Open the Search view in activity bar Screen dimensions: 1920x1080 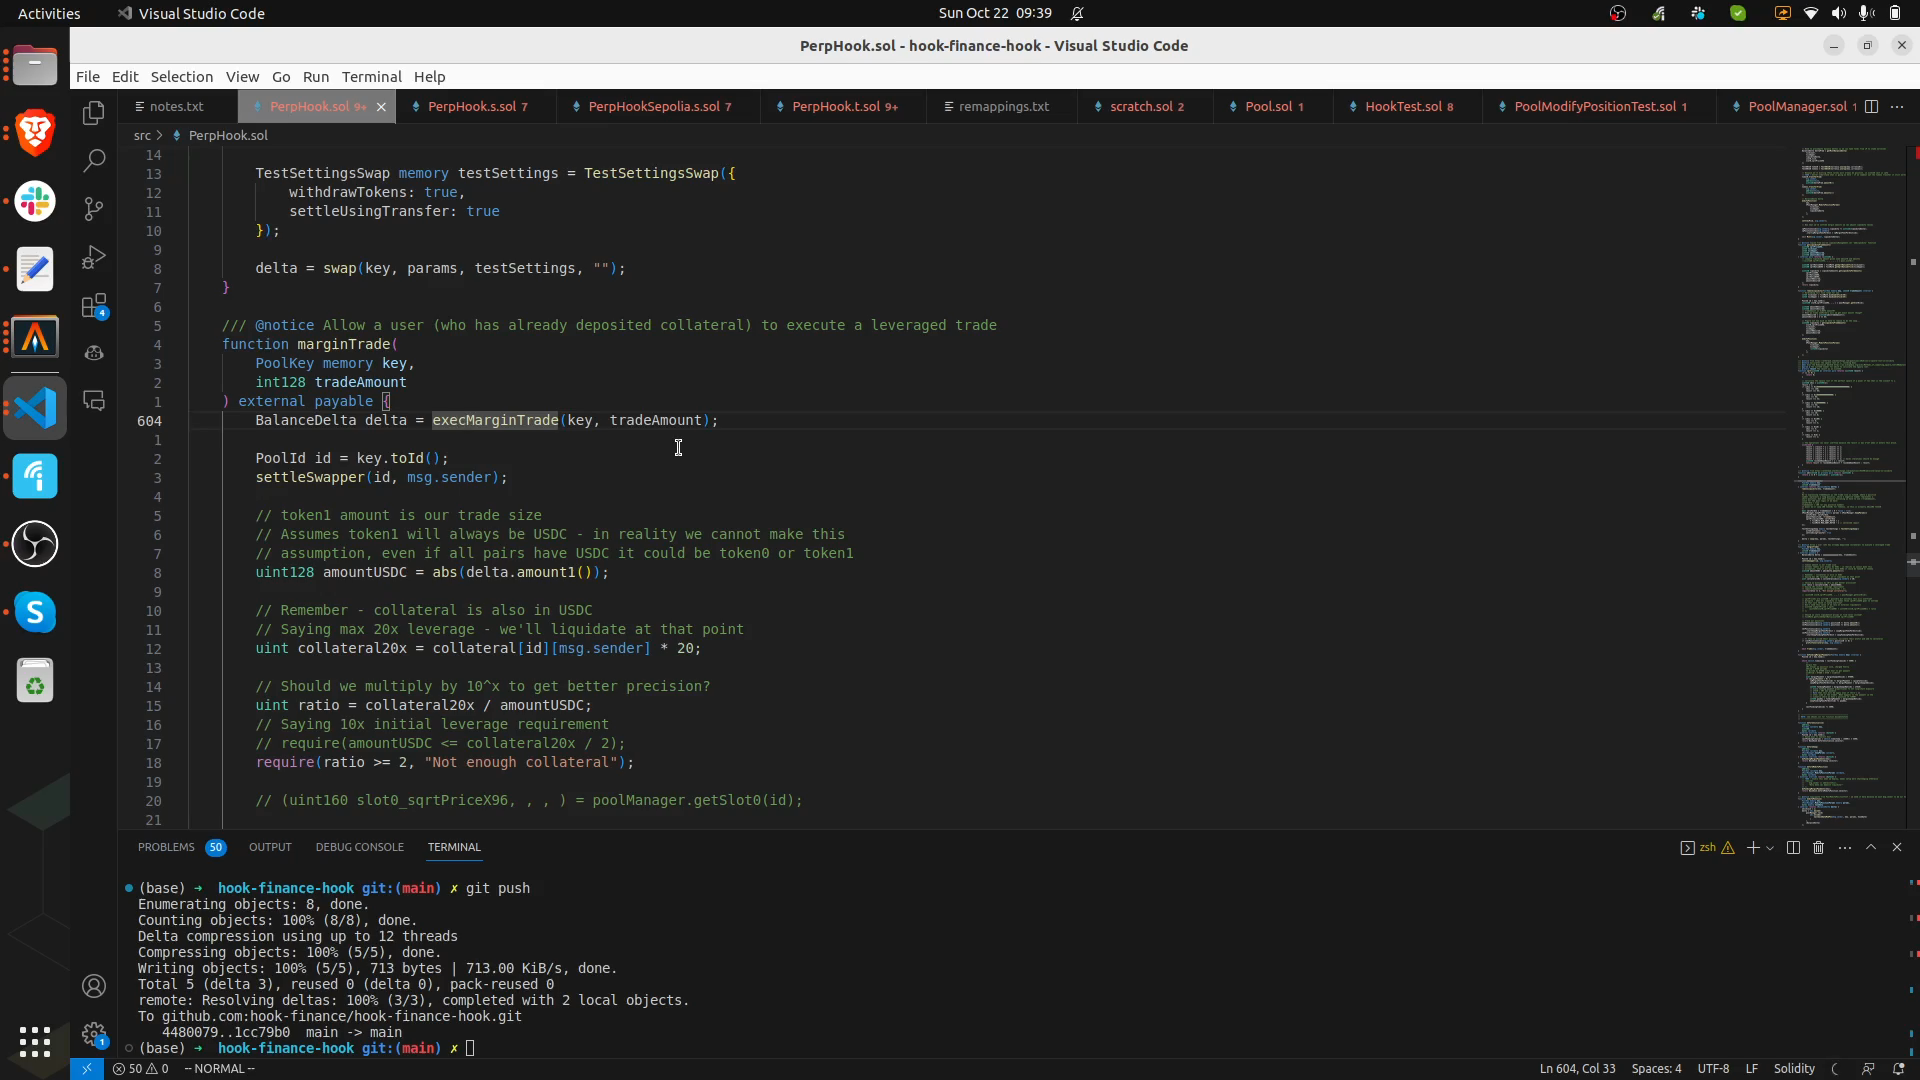pyautogui.click(x=94, y=161)
